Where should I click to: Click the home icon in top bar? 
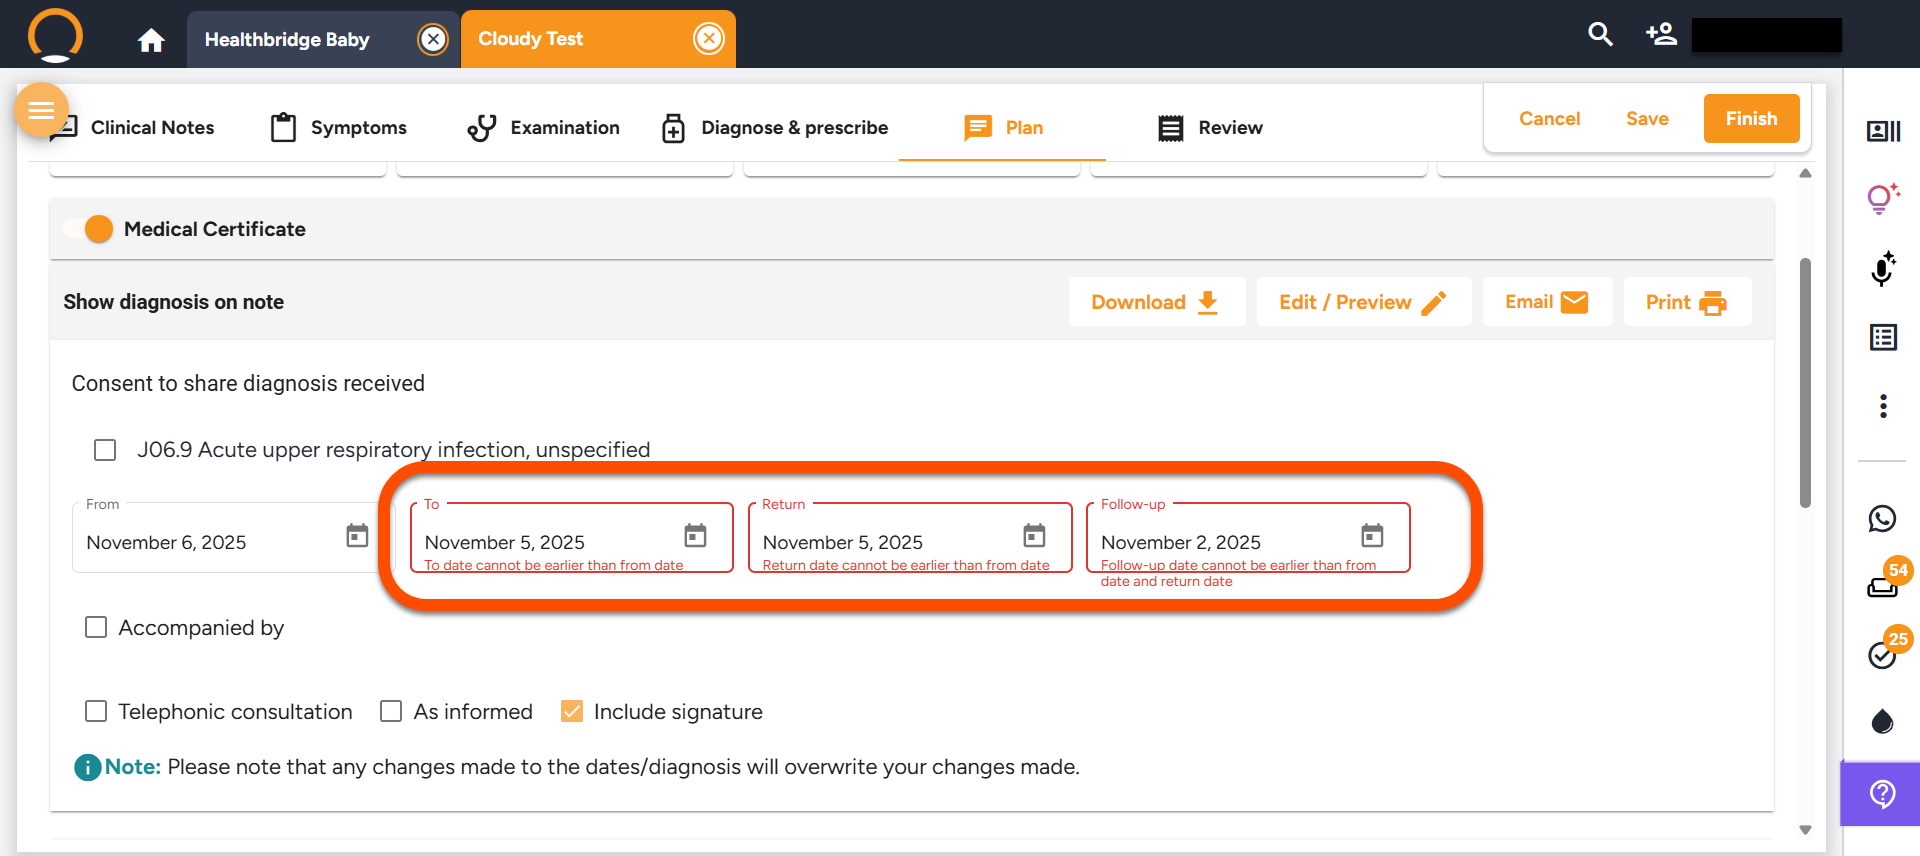click(x=151, y=40)
